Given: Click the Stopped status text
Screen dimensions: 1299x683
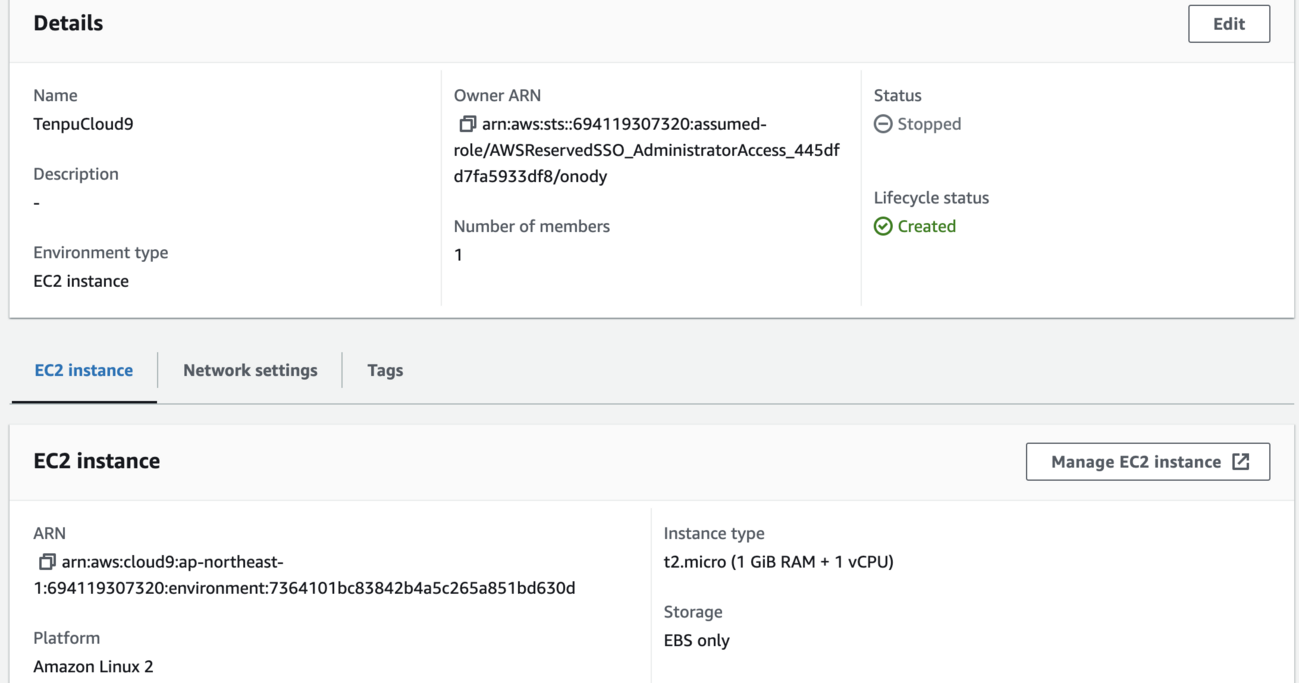Looking at the screenshot, I should [929, 124].
